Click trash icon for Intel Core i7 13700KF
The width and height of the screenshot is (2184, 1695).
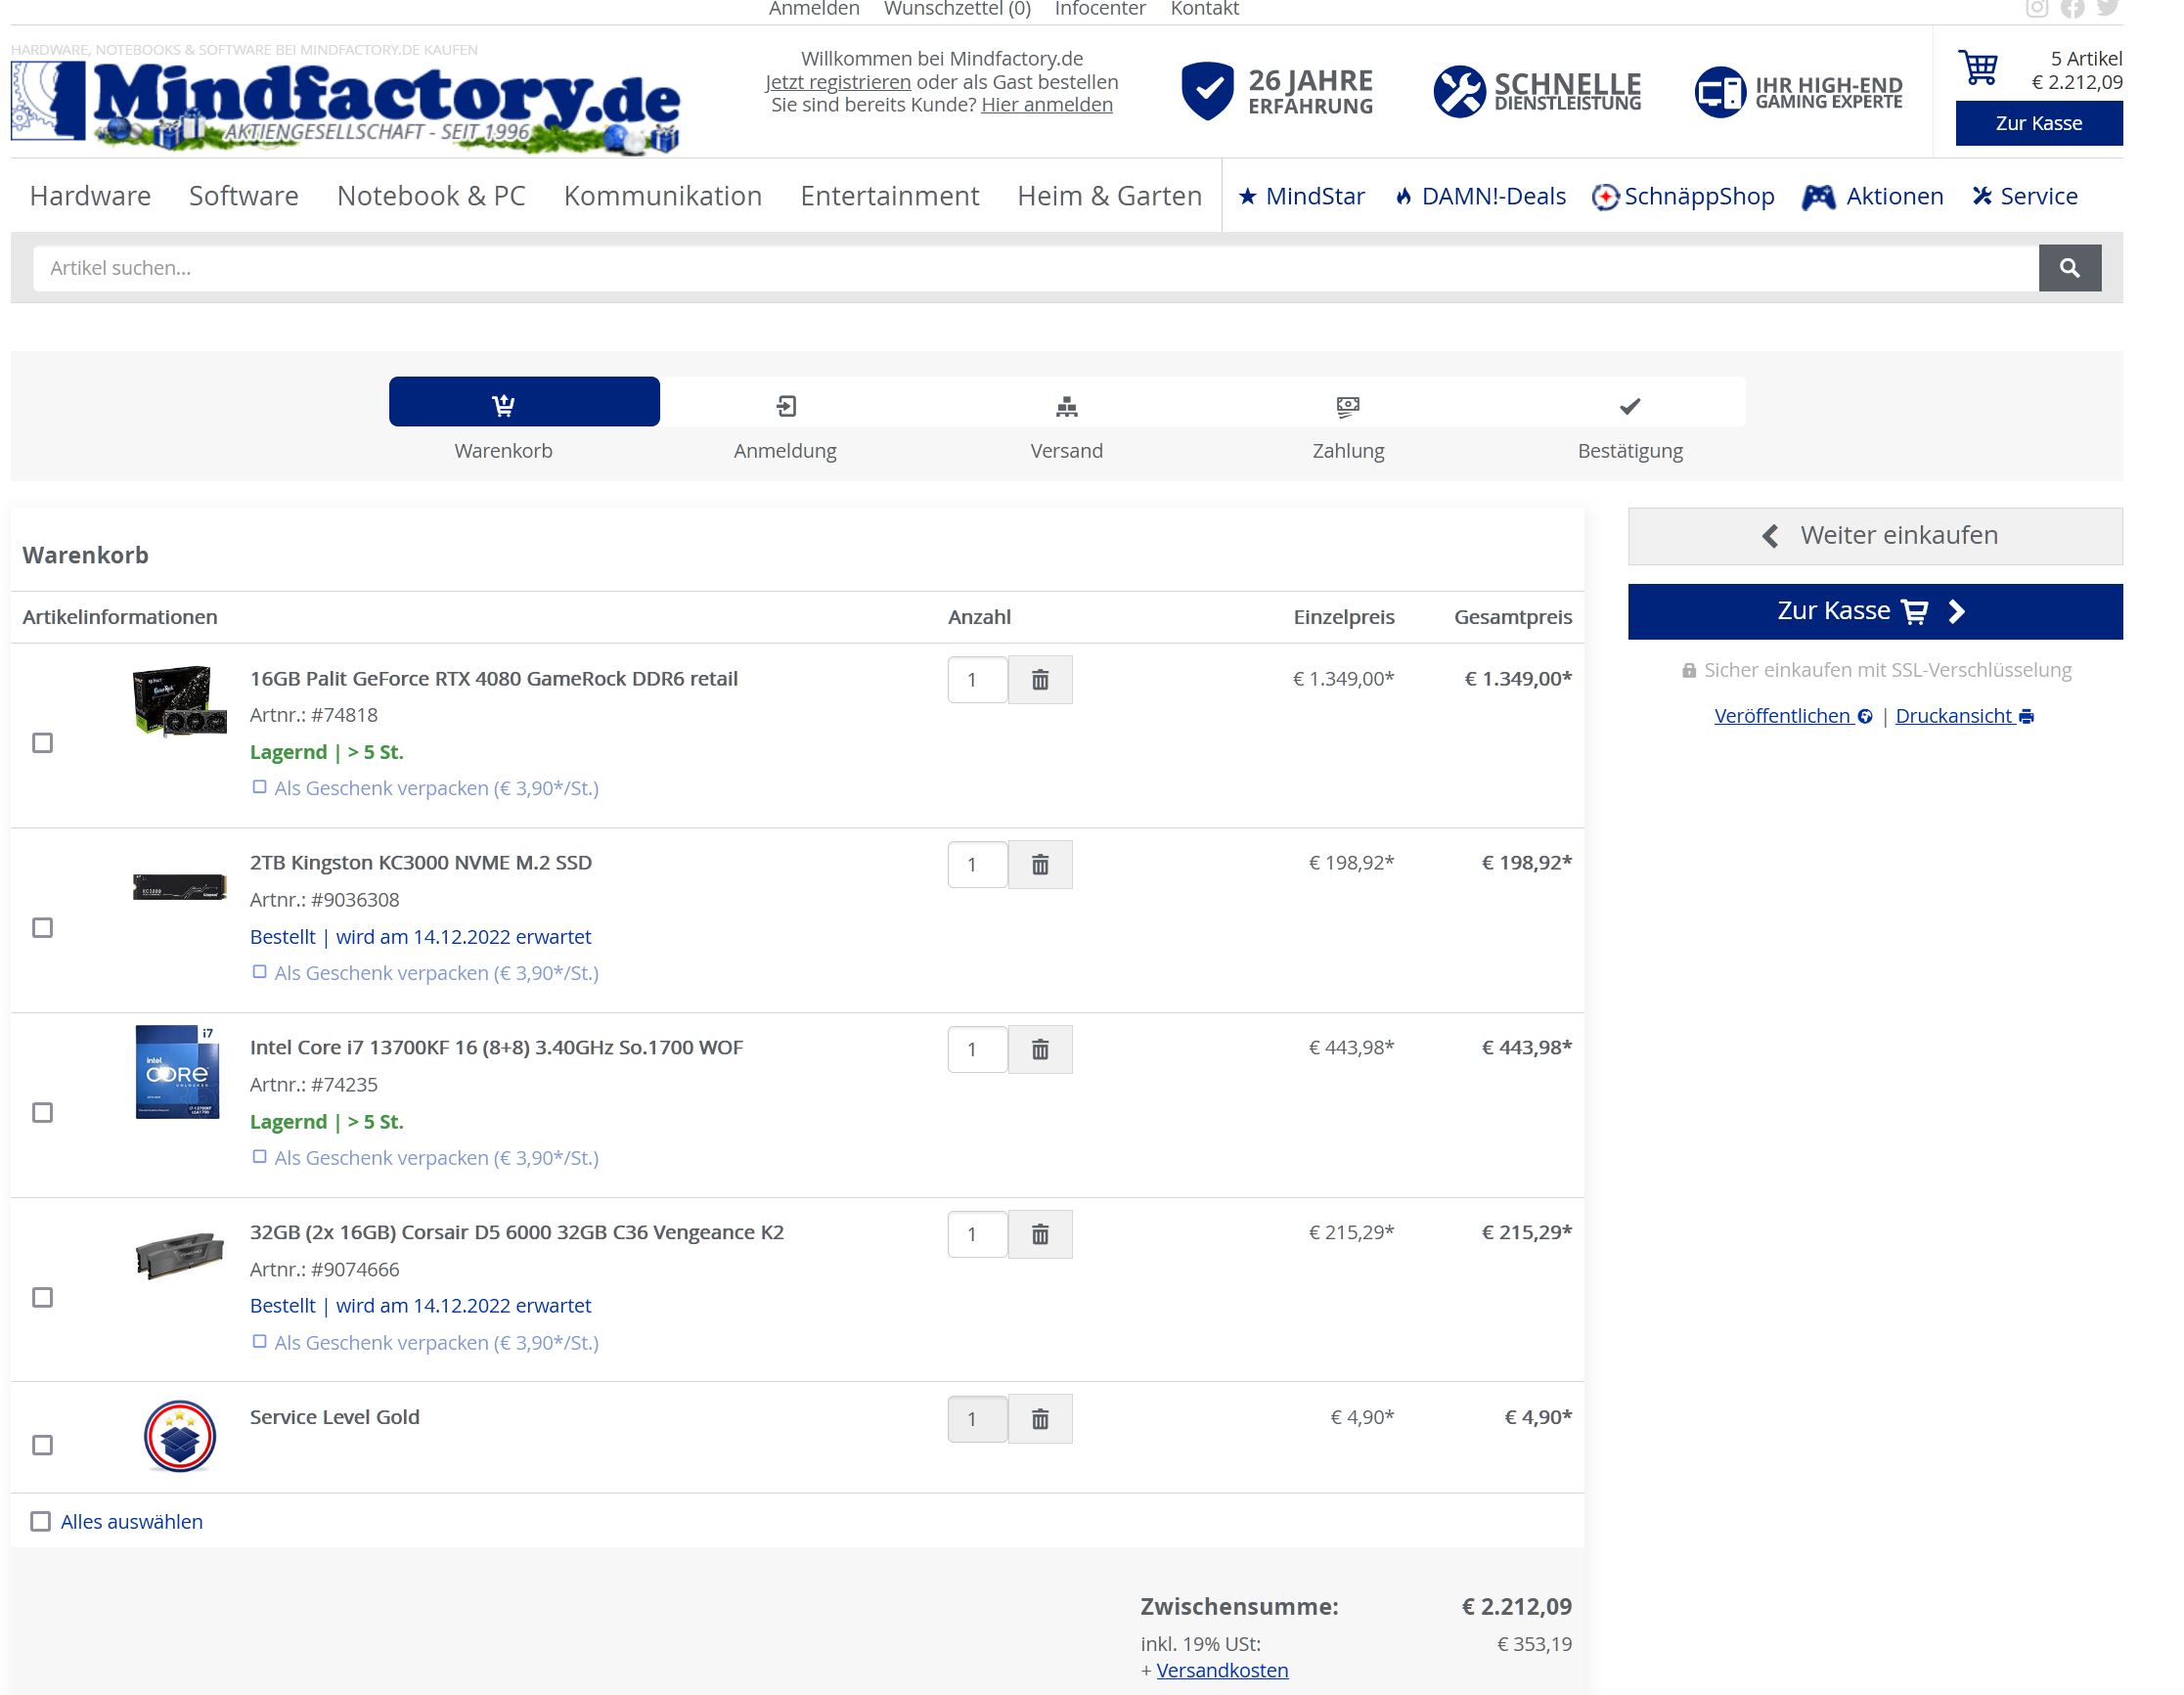(x=1039, y=1049)
